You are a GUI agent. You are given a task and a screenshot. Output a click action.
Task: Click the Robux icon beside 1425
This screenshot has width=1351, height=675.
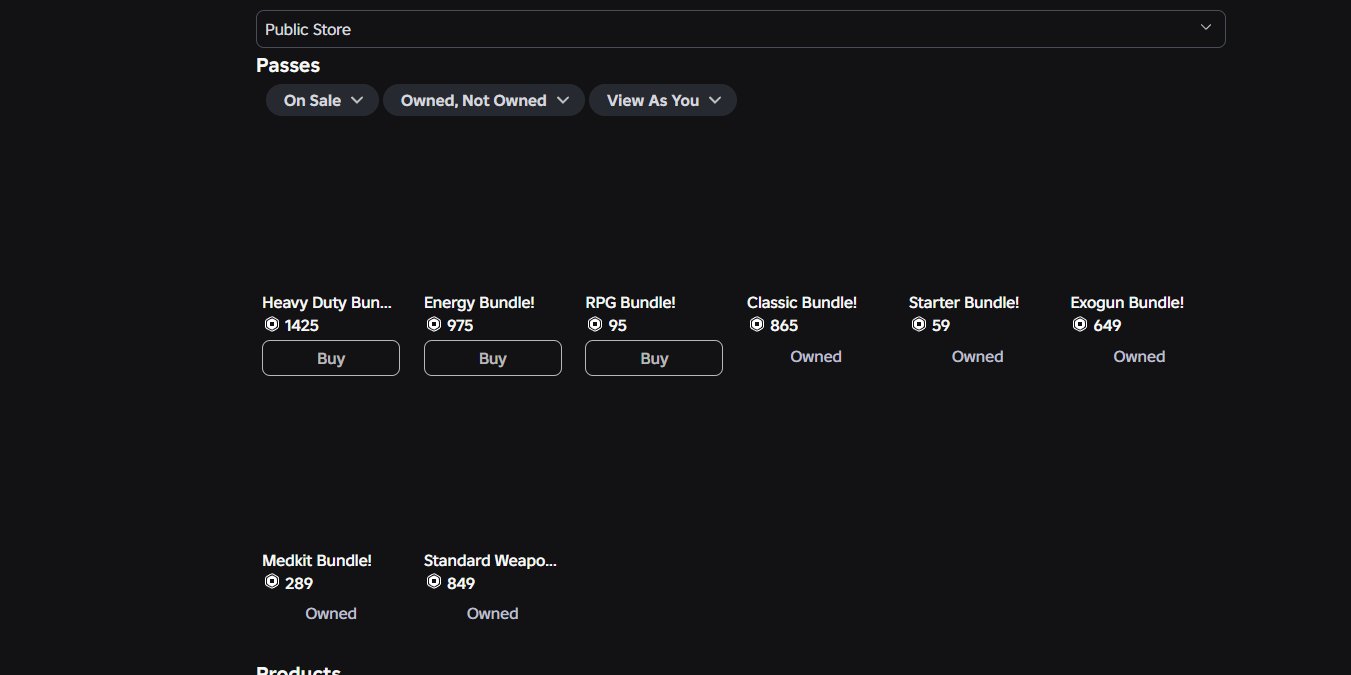272,324
